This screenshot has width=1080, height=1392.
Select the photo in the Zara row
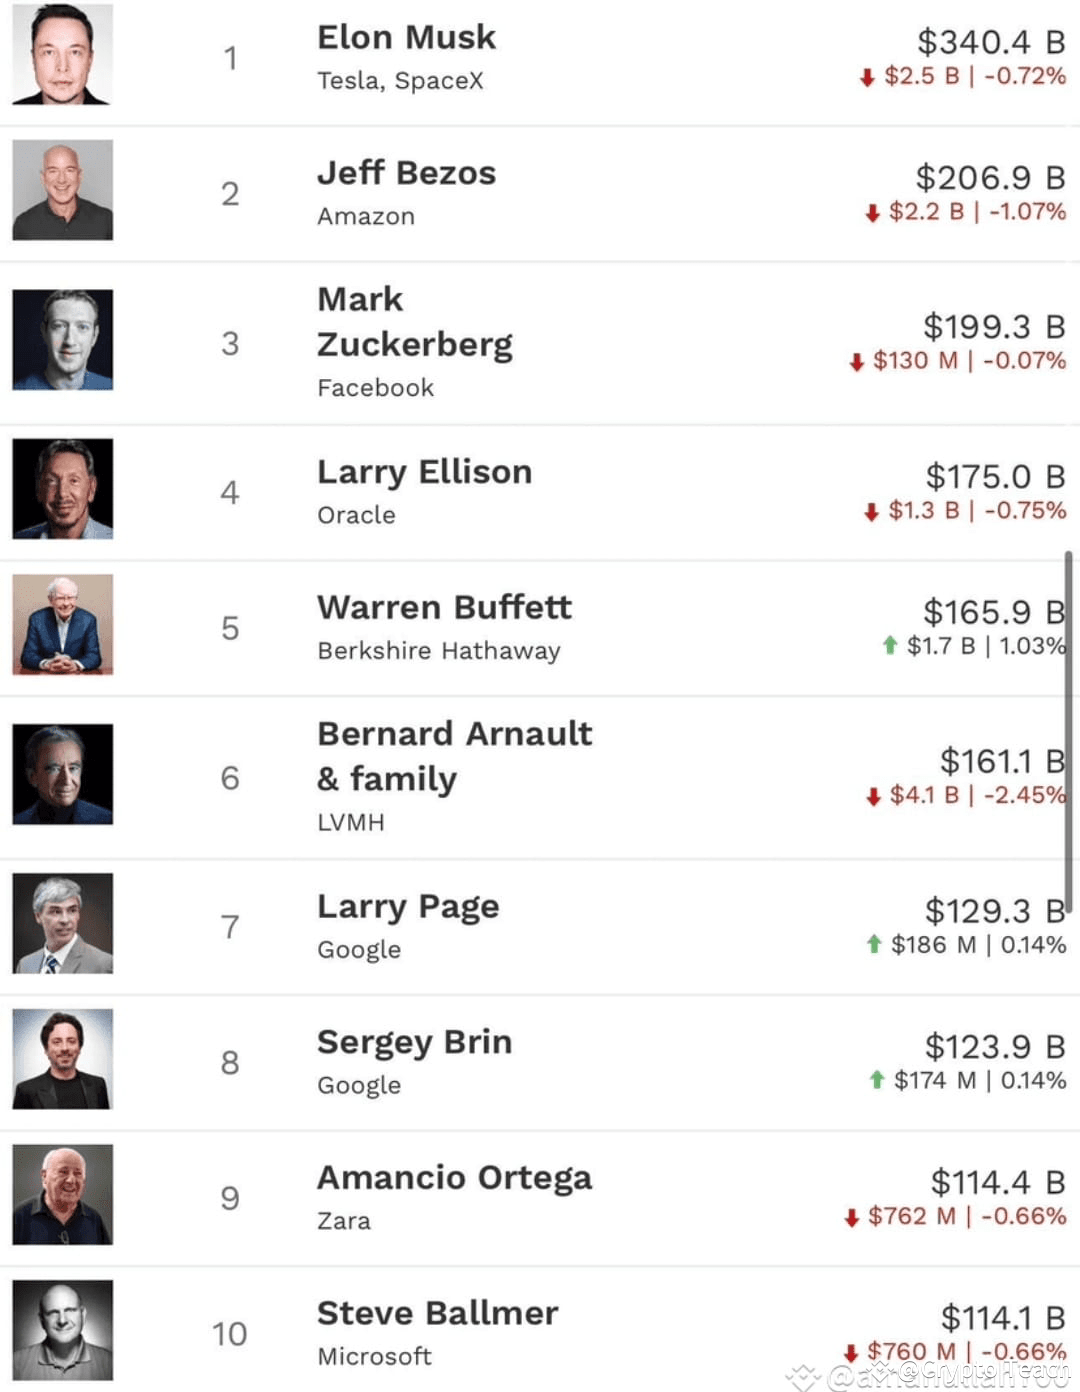pos(62,1195)
